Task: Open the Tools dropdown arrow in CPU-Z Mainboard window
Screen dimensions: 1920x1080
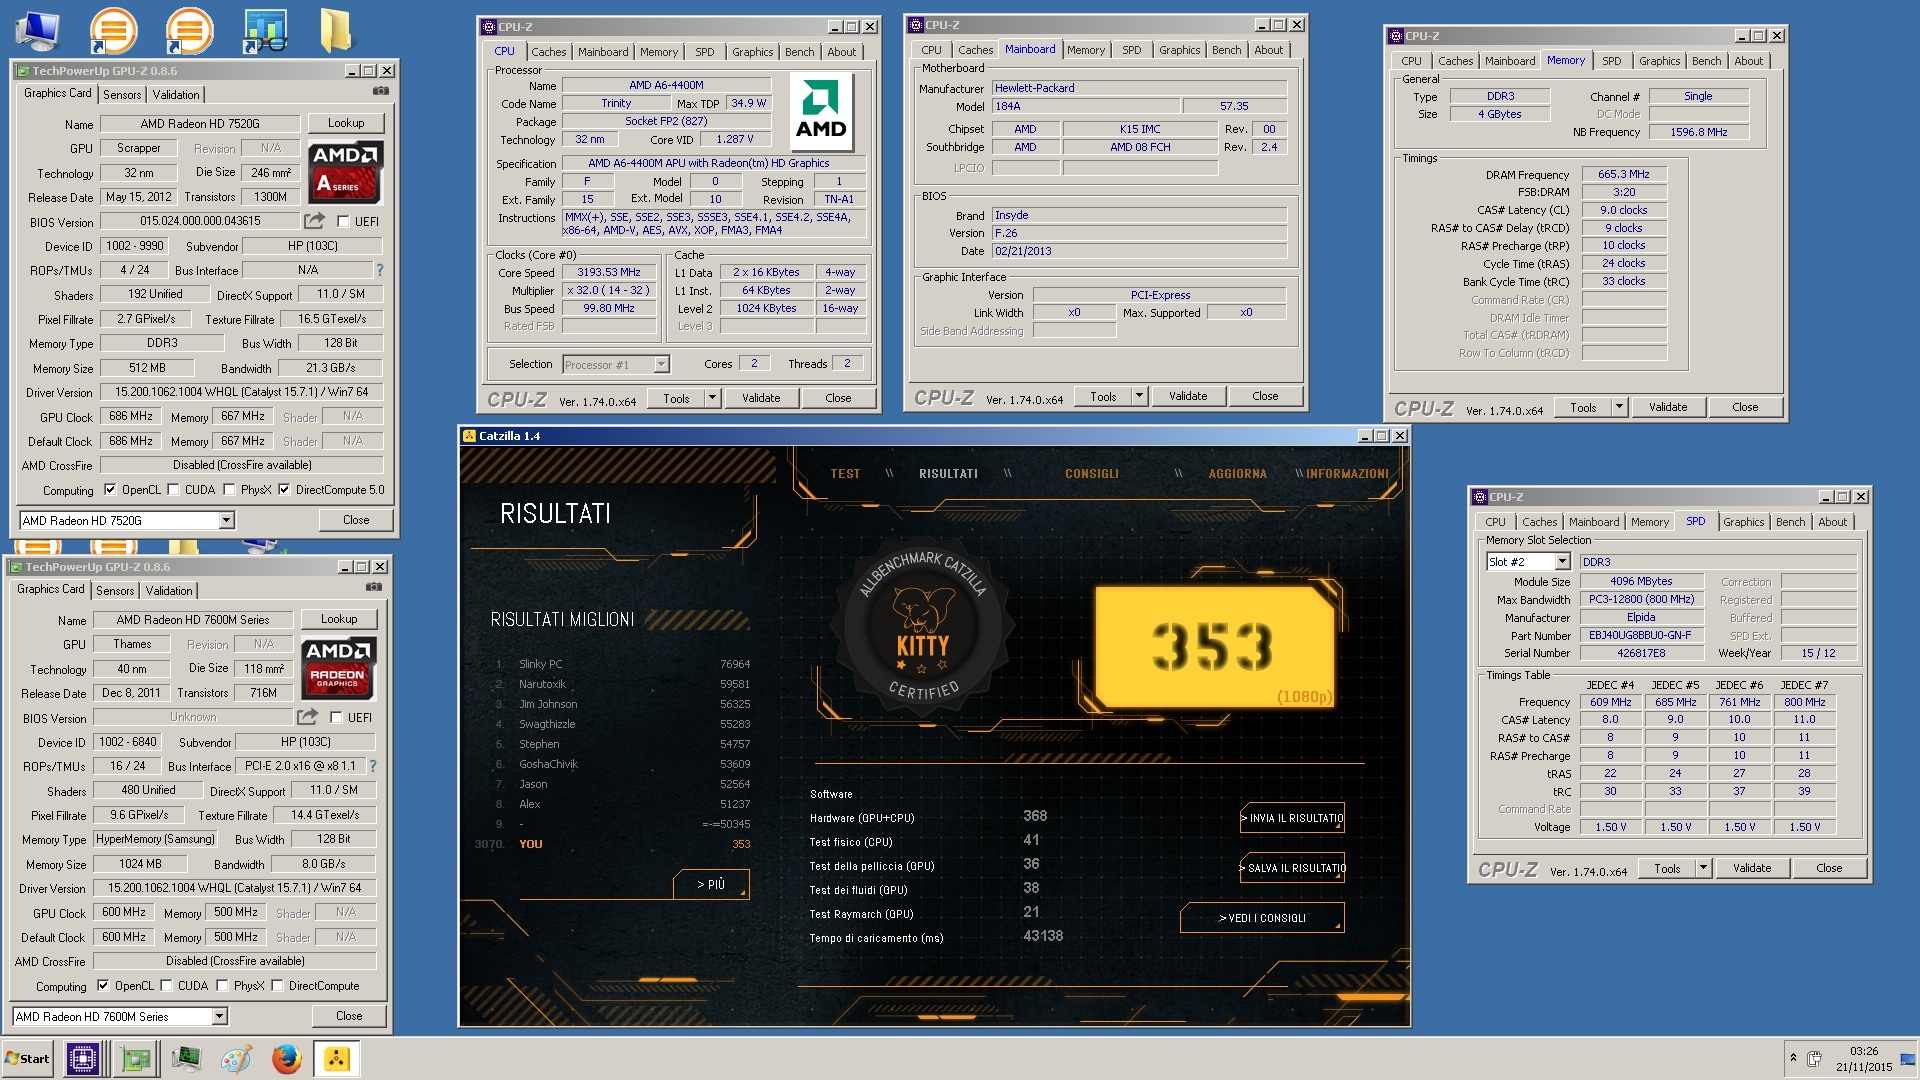Action: click(x=1139, y=396)
